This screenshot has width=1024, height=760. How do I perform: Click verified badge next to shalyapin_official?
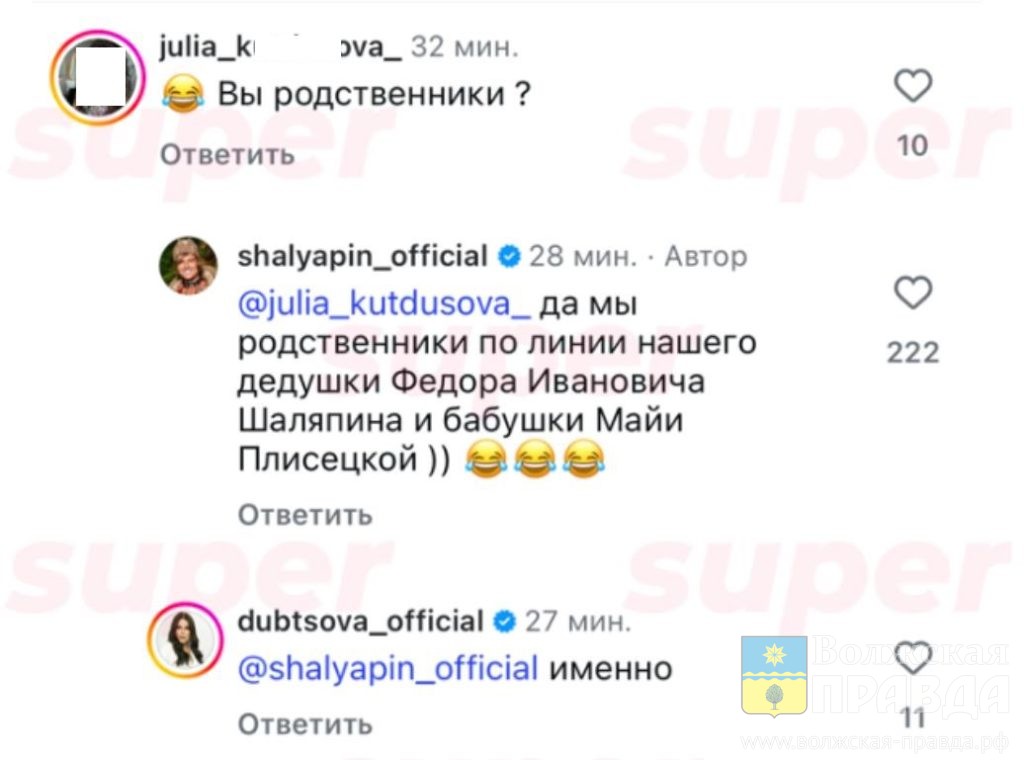(x=509, y=257)
